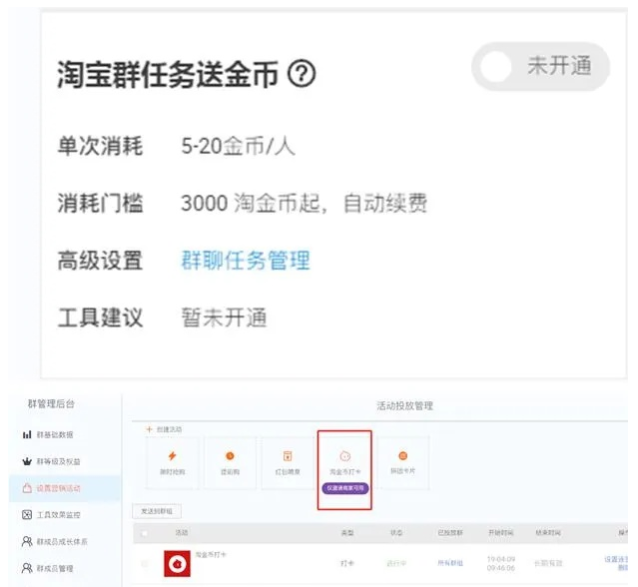
Task: Tick the select-all checkbox in table header
Action: pyautogui.click(x=144, y=533)
